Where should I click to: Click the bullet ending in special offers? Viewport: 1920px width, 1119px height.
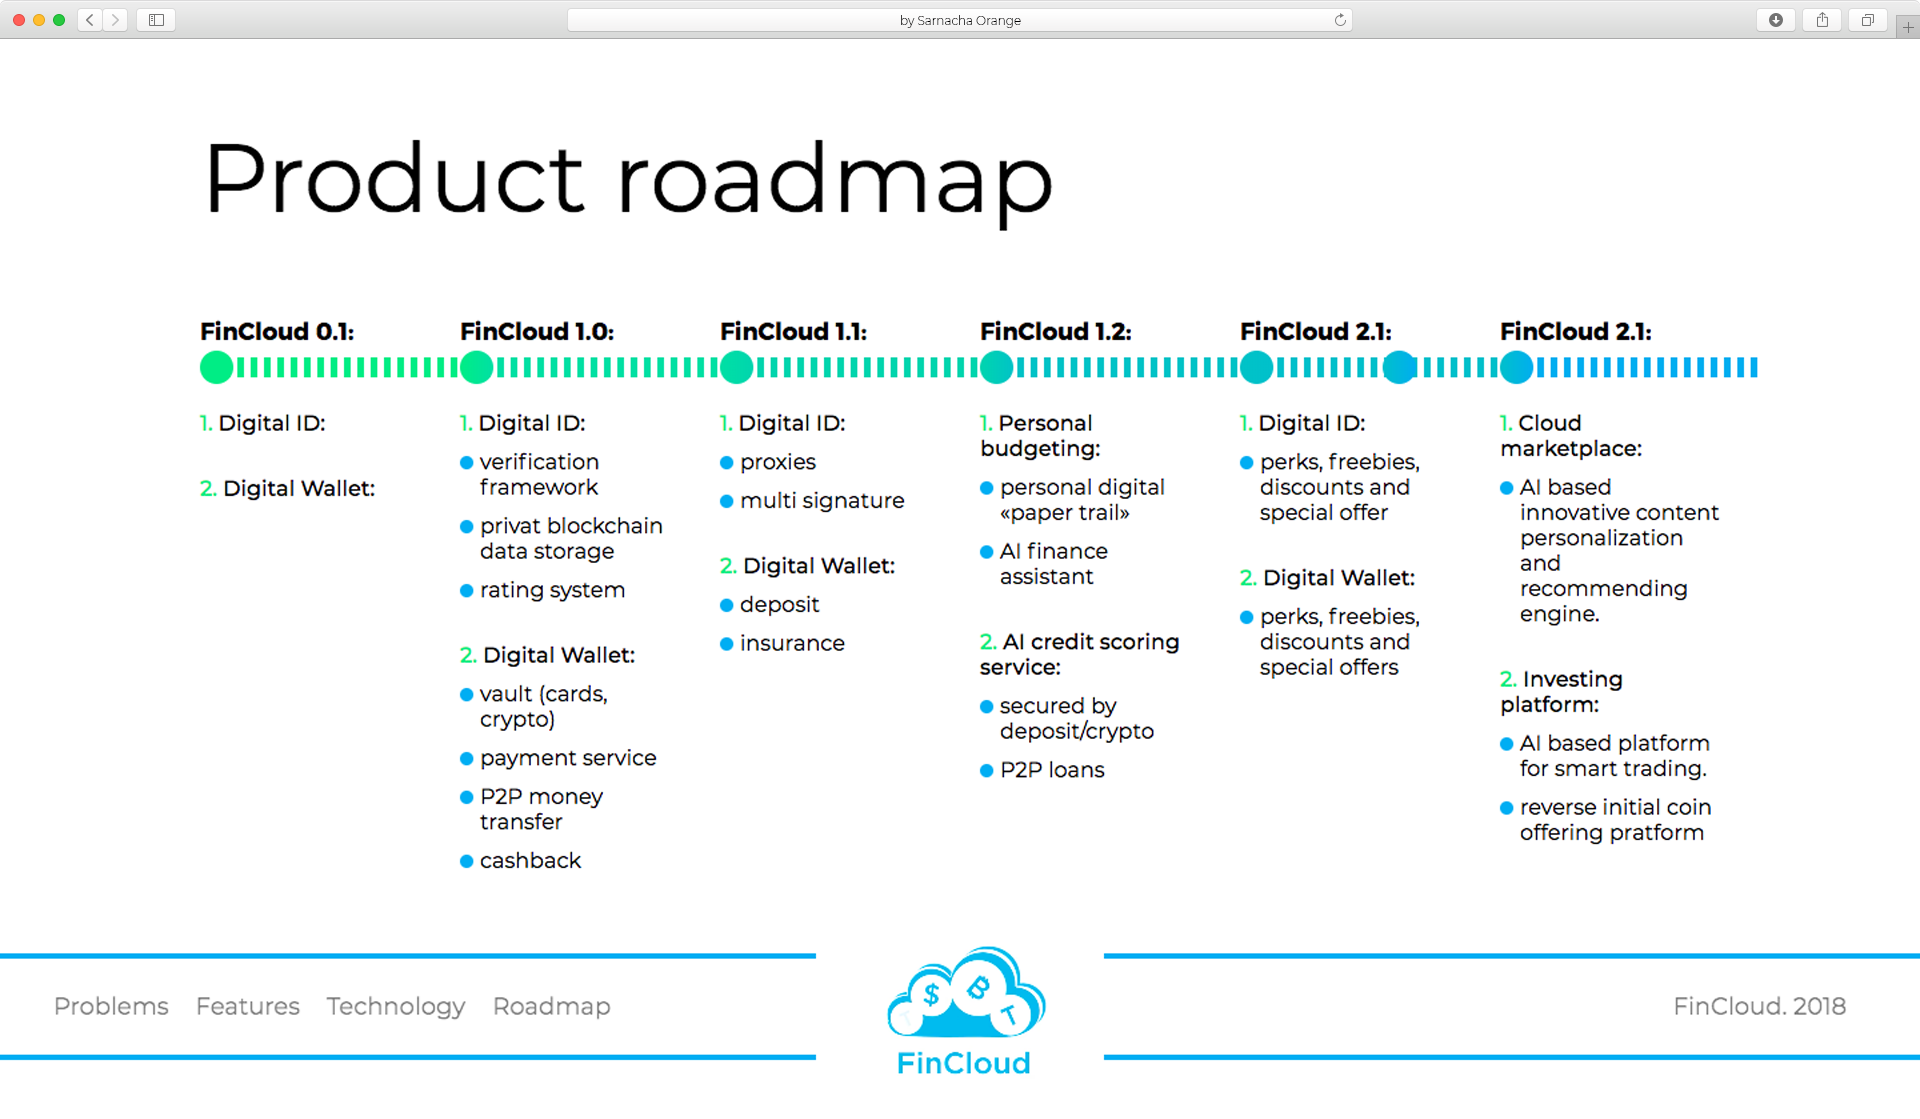tap(1330, 642)
